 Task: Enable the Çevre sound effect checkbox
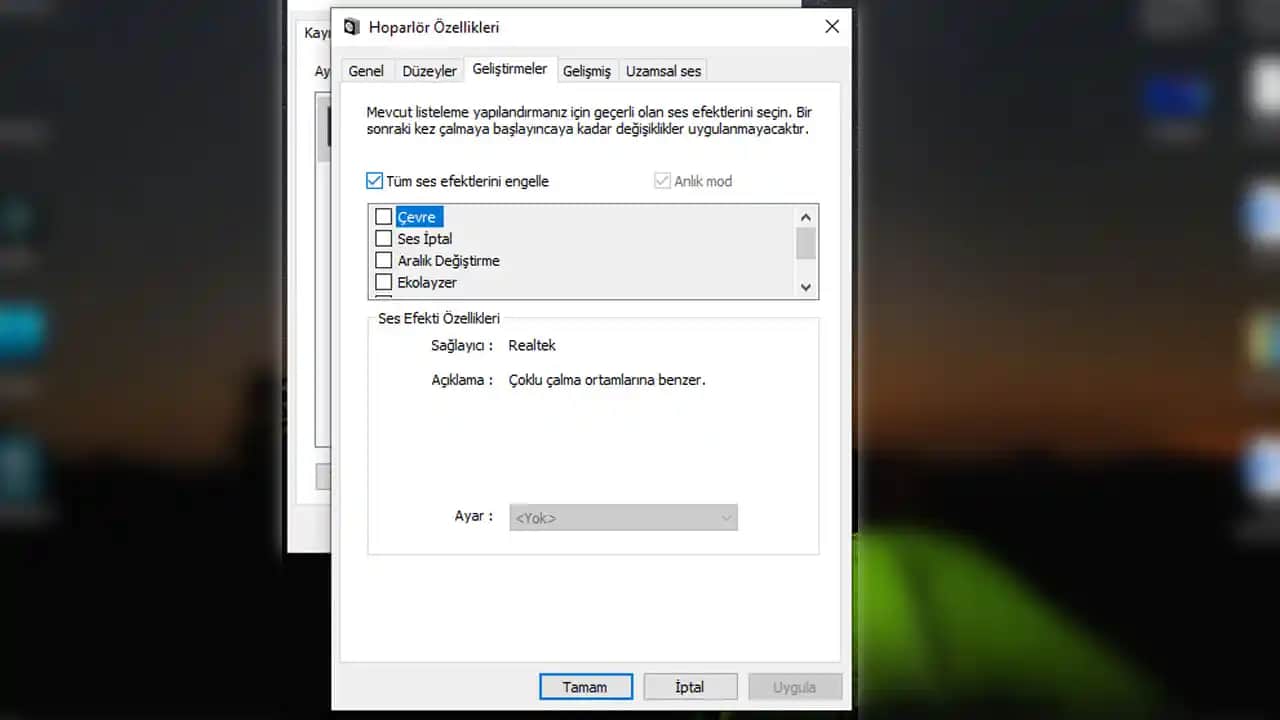pos(384,216)
